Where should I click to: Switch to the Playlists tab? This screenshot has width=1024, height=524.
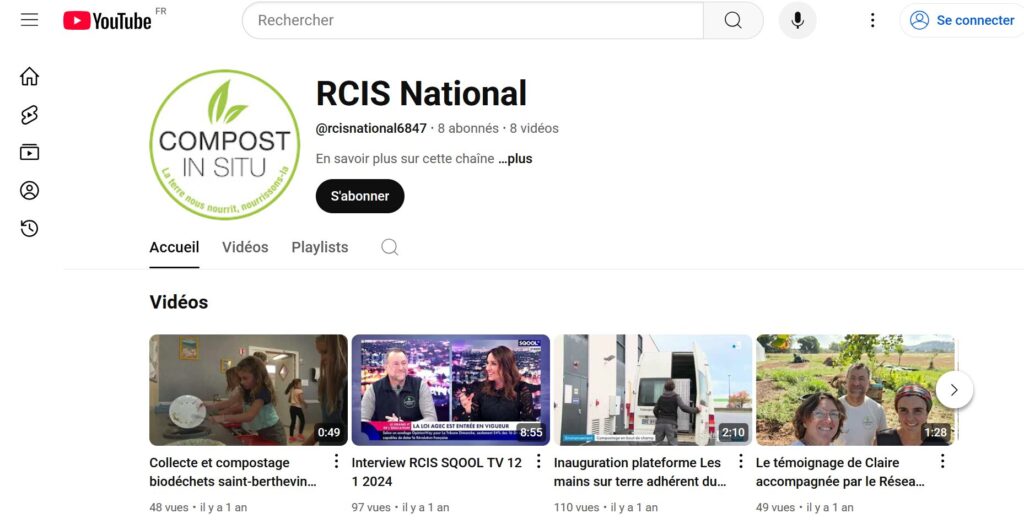(x=319, y=248)
